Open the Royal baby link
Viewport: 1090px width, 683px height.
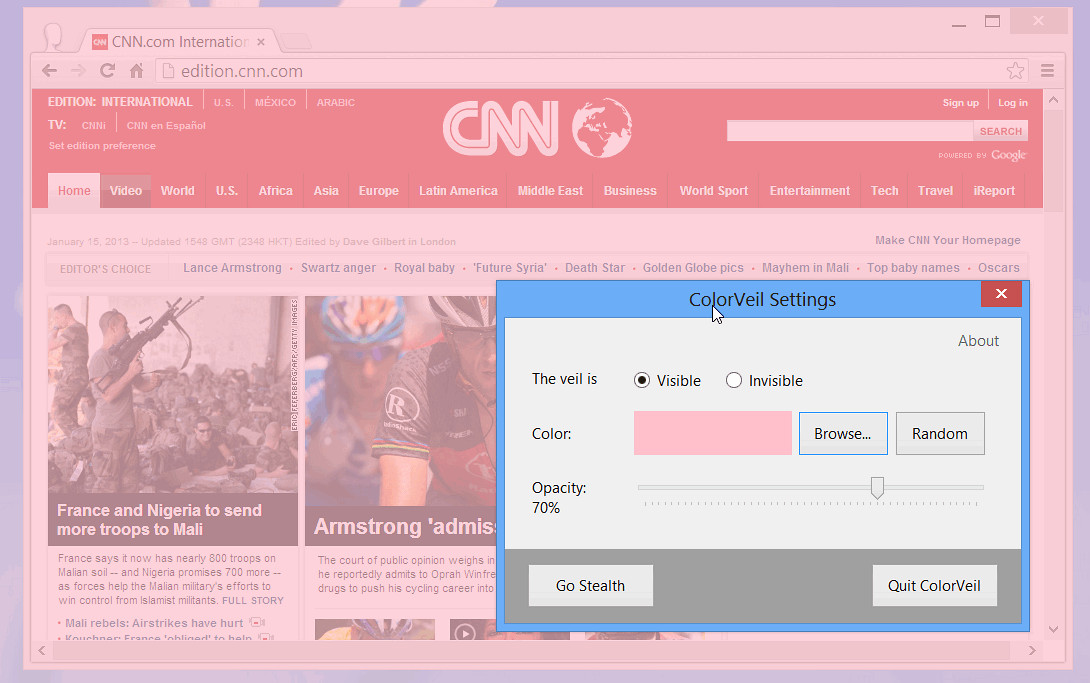(x=424, y=268)
